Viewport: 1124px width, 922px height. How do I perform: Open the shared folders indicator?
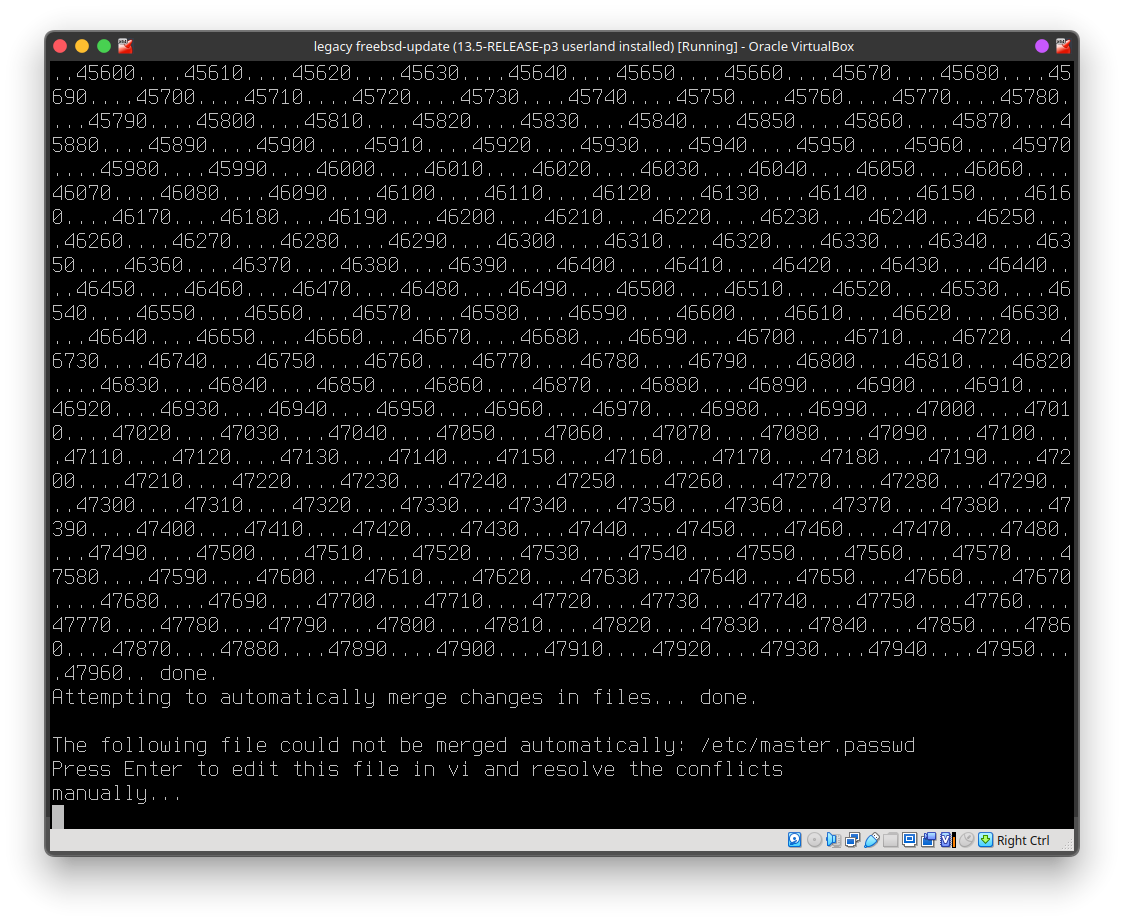(x=891, y=840)
